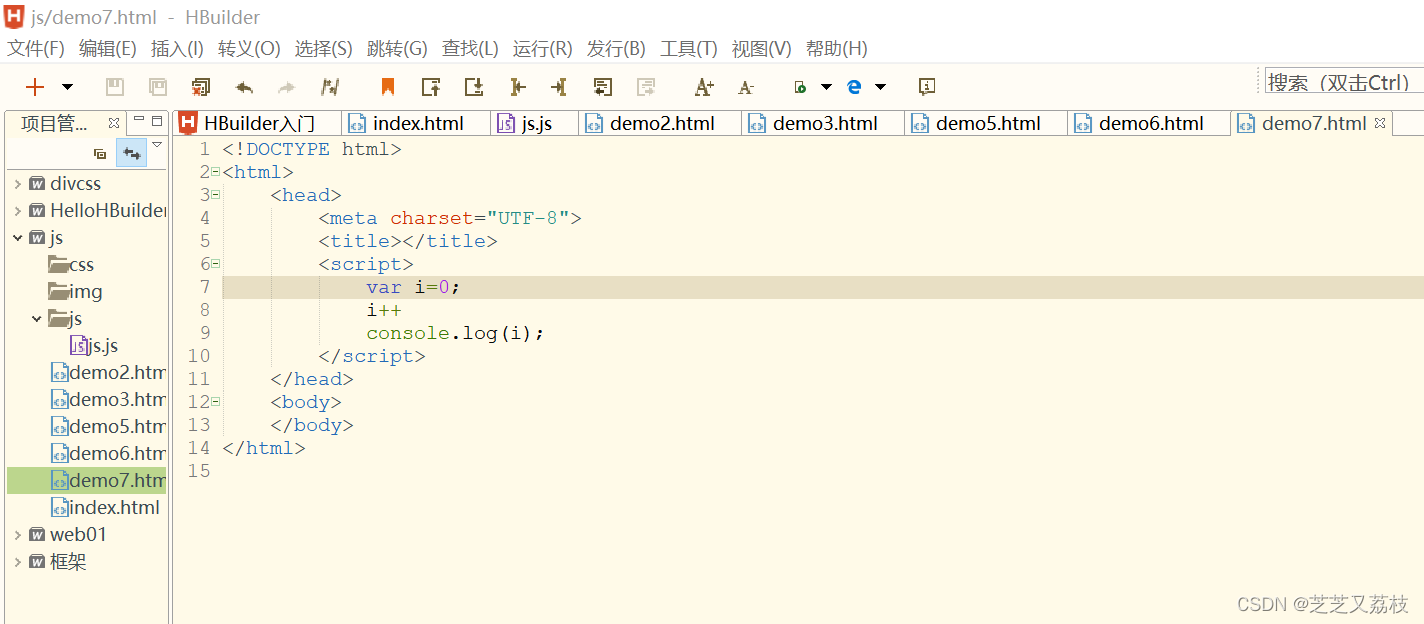This screenshot has width=1424, height=624.
Task: Click the orange bookmark icon
Action: [x=388, y=87]
